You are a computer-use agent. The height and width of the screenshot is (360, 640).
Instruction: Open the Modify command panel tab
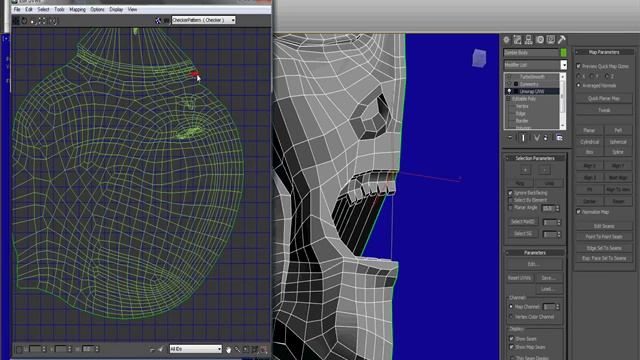pyautogui.click(x=518, y=40)
